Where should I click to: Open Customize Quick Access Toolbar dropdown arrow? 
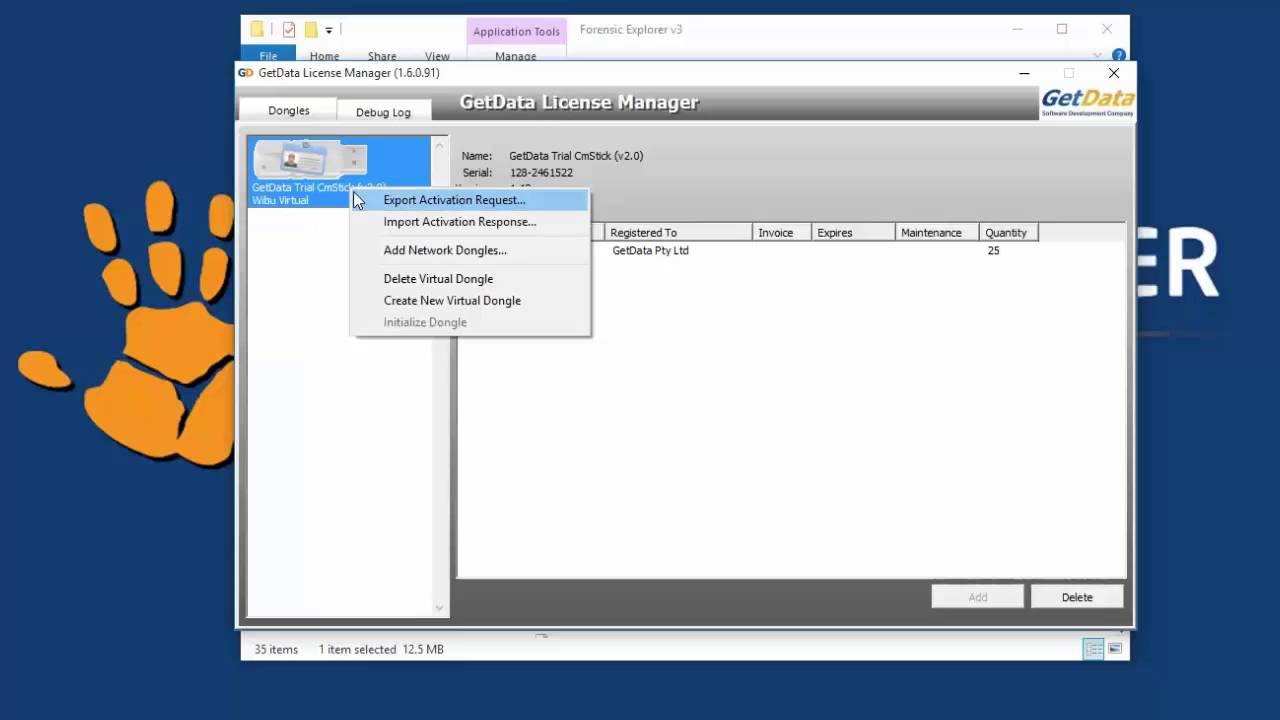[329, 31]
